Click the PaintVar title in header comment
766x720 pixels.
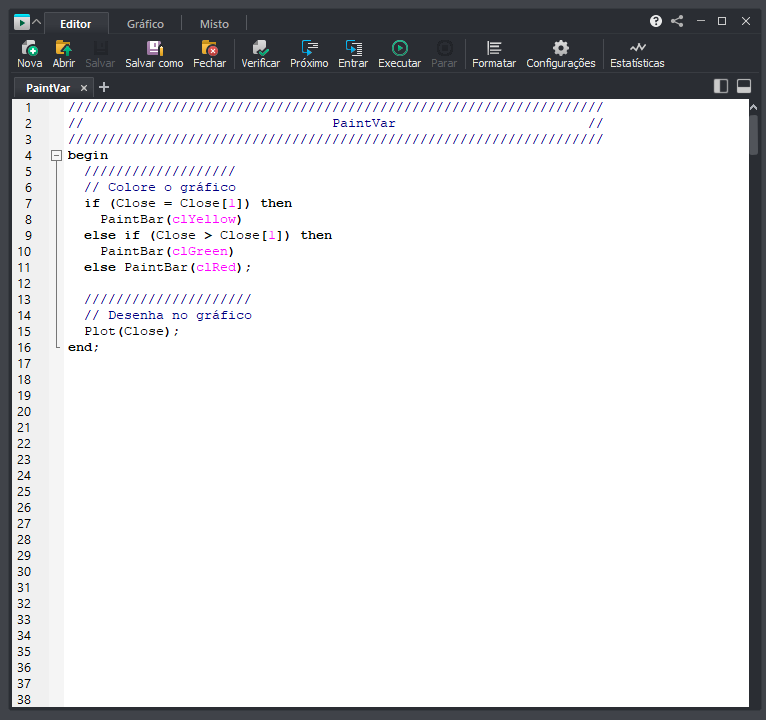tap(364, 124)
